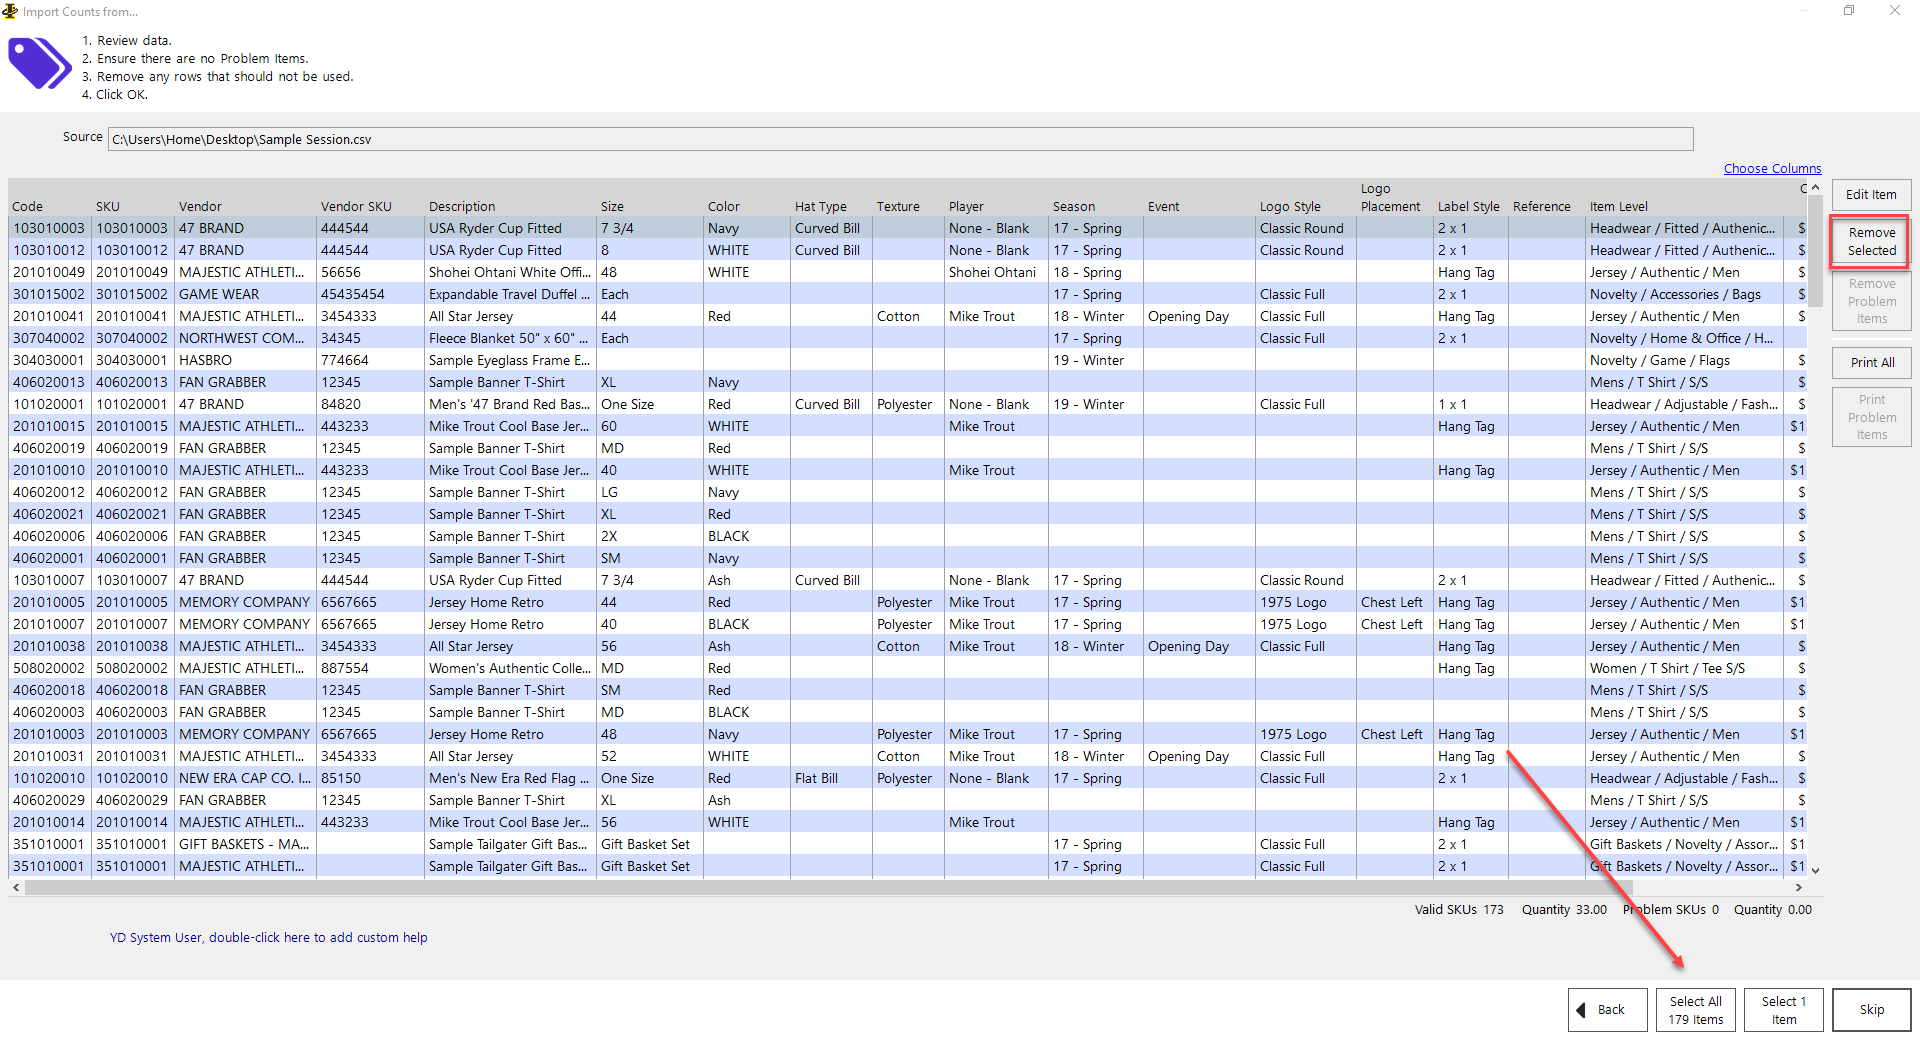Click Fleece Blanket 50" x 60" description
Viewport: 1920px width, 1040px height.
pos(510,339)
